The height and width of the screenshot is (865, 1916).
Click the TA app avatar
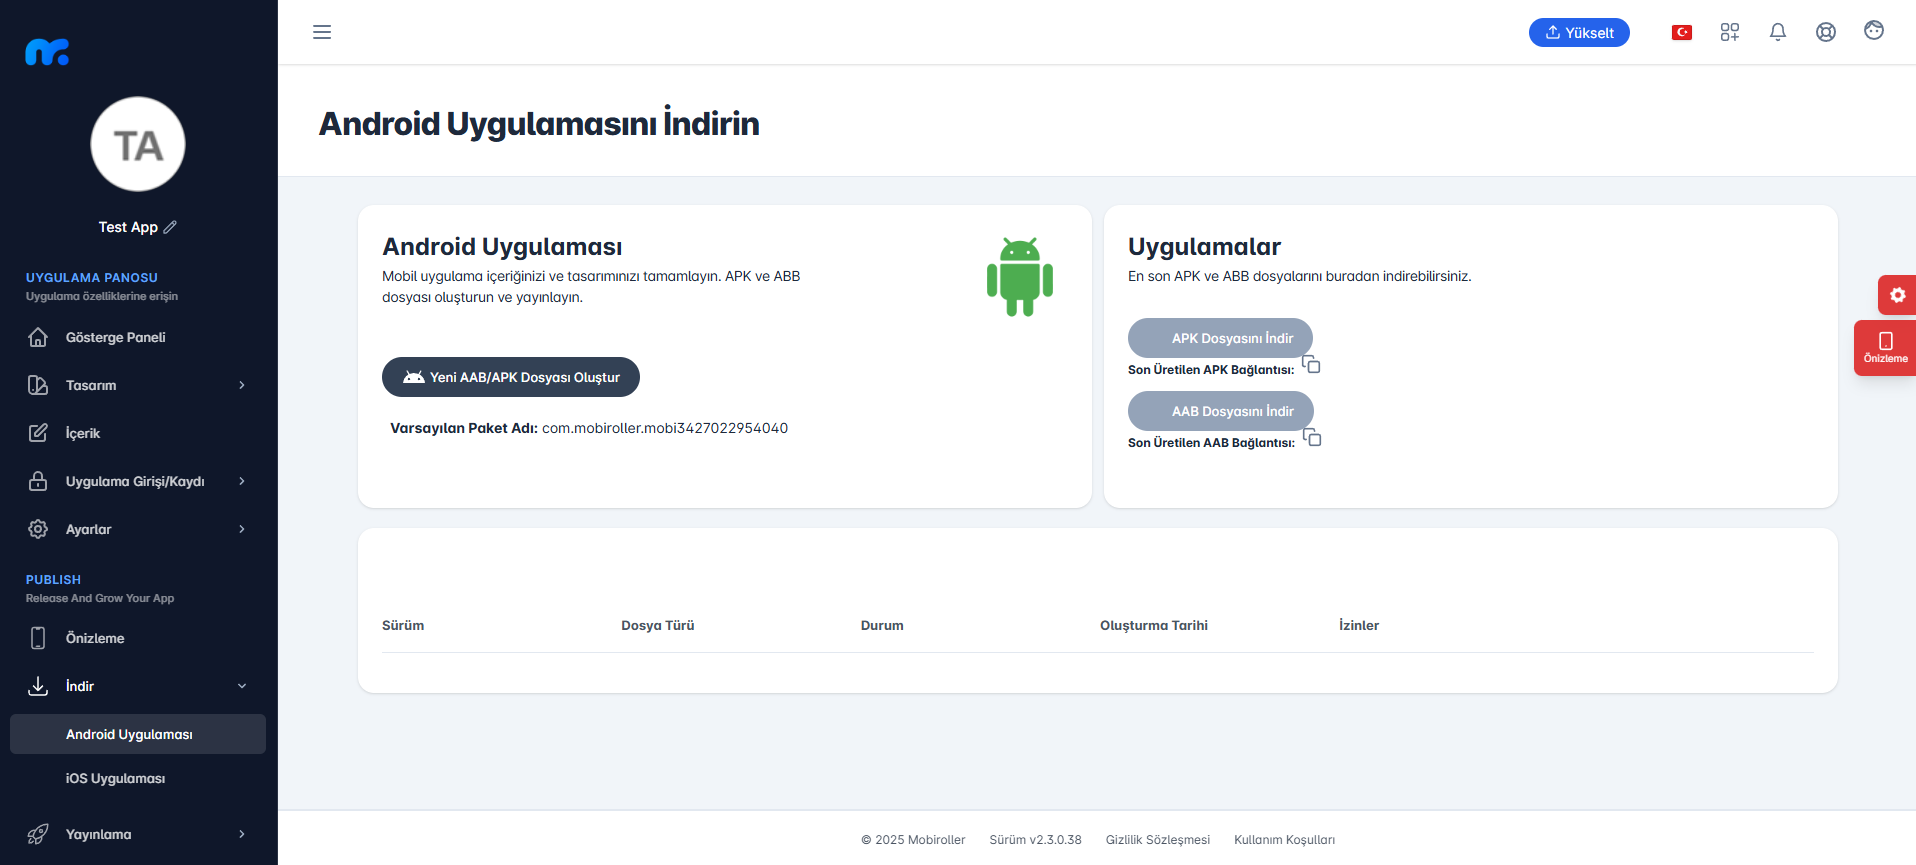138,144
